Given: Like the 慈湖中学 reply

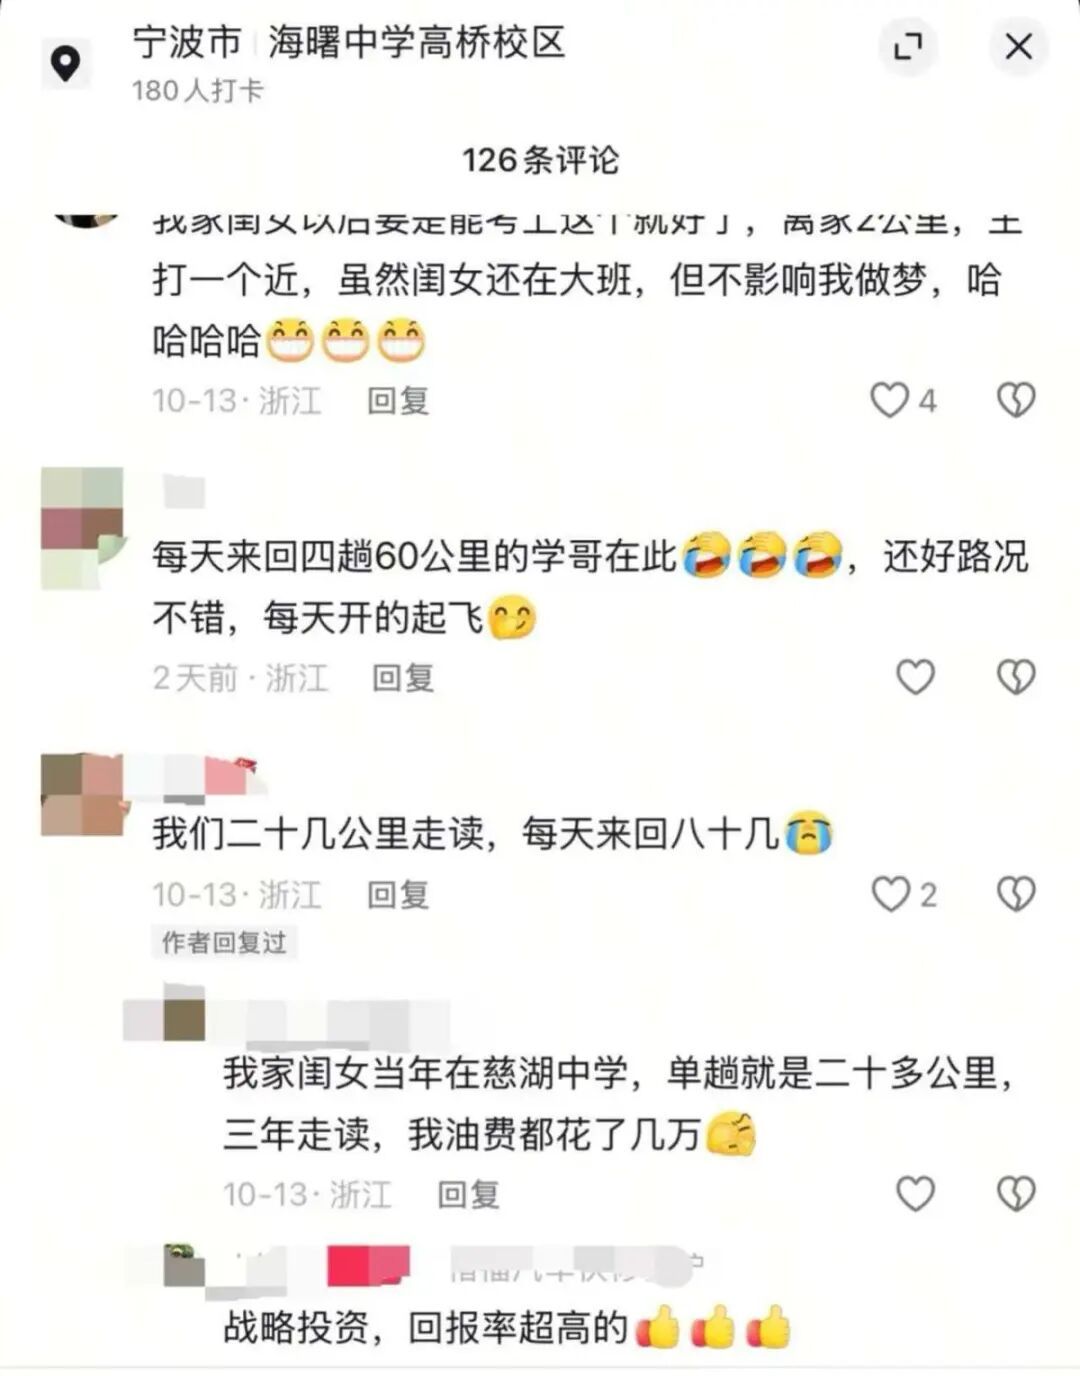Looking at the screenshot, I should pos(915,1193).
